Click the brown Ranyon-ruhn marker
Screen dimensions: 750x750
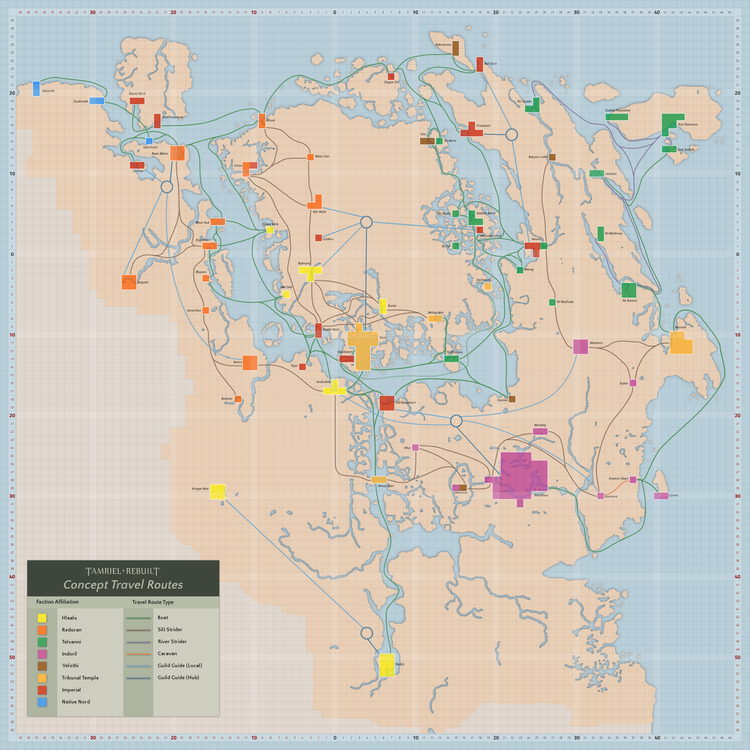[552, 157]
